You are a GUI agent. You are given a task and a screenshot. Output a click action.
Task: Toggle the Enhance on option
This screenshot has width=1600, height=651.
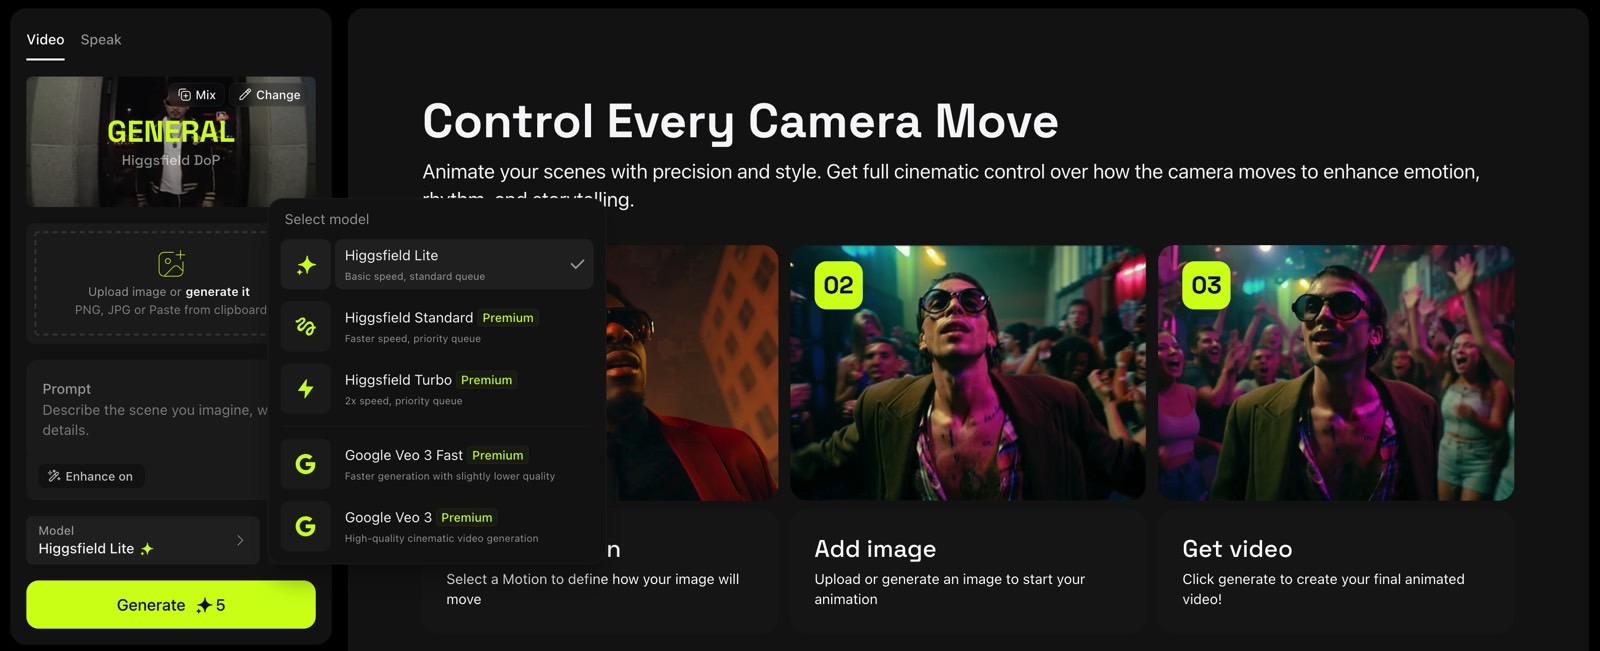91,476
